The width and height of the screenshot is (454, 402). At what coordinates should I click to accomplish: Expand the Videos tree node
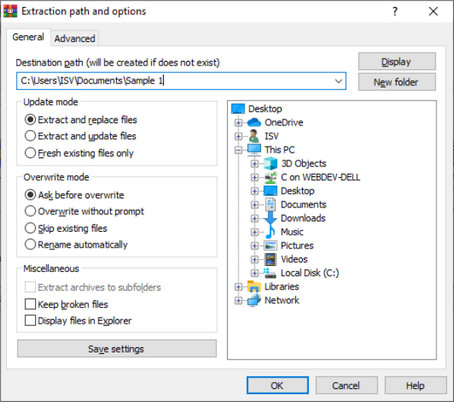coord(255,259)
